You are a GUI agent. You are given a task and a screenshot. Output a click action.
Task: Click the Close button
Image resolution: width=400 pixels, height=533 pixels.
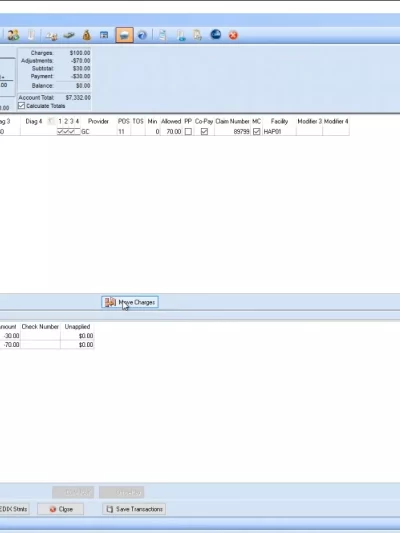[60, 509]
